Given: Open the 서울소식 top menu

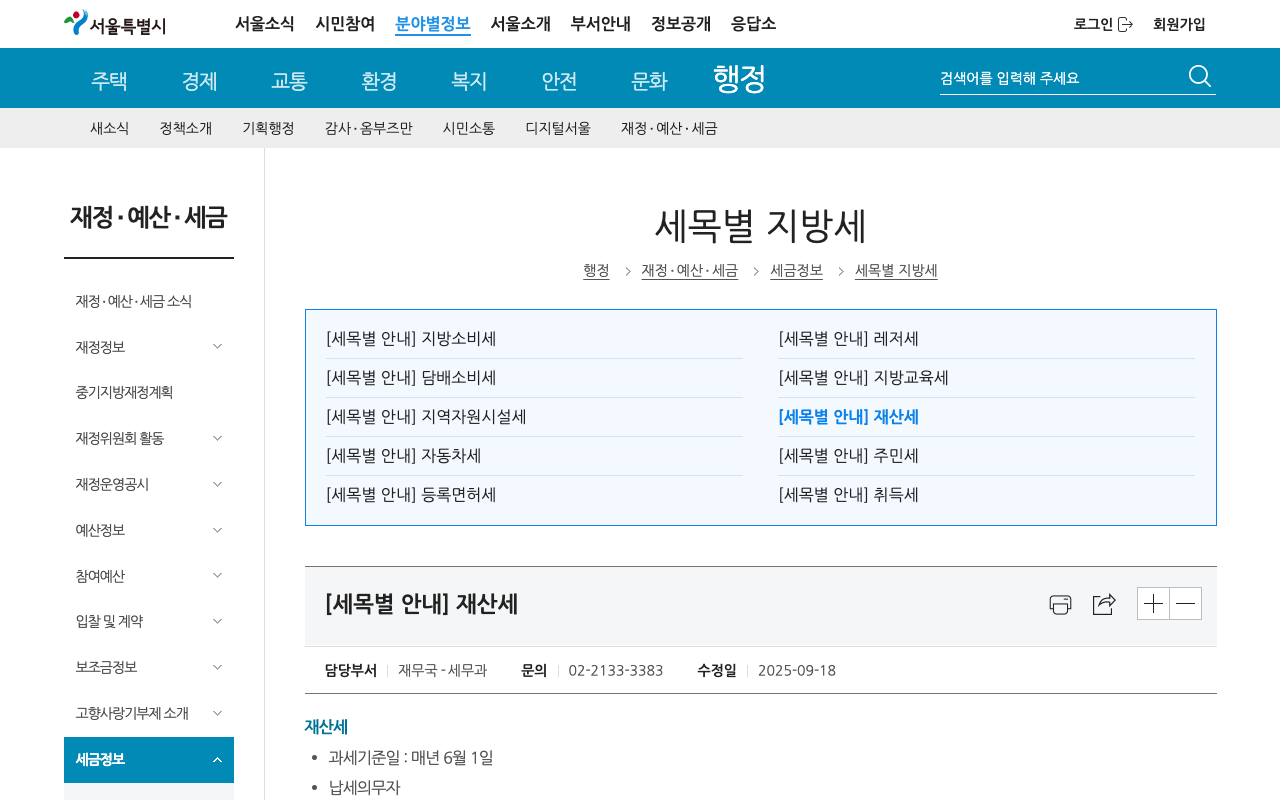Looking at the screenshot, I should coord(265,24).
